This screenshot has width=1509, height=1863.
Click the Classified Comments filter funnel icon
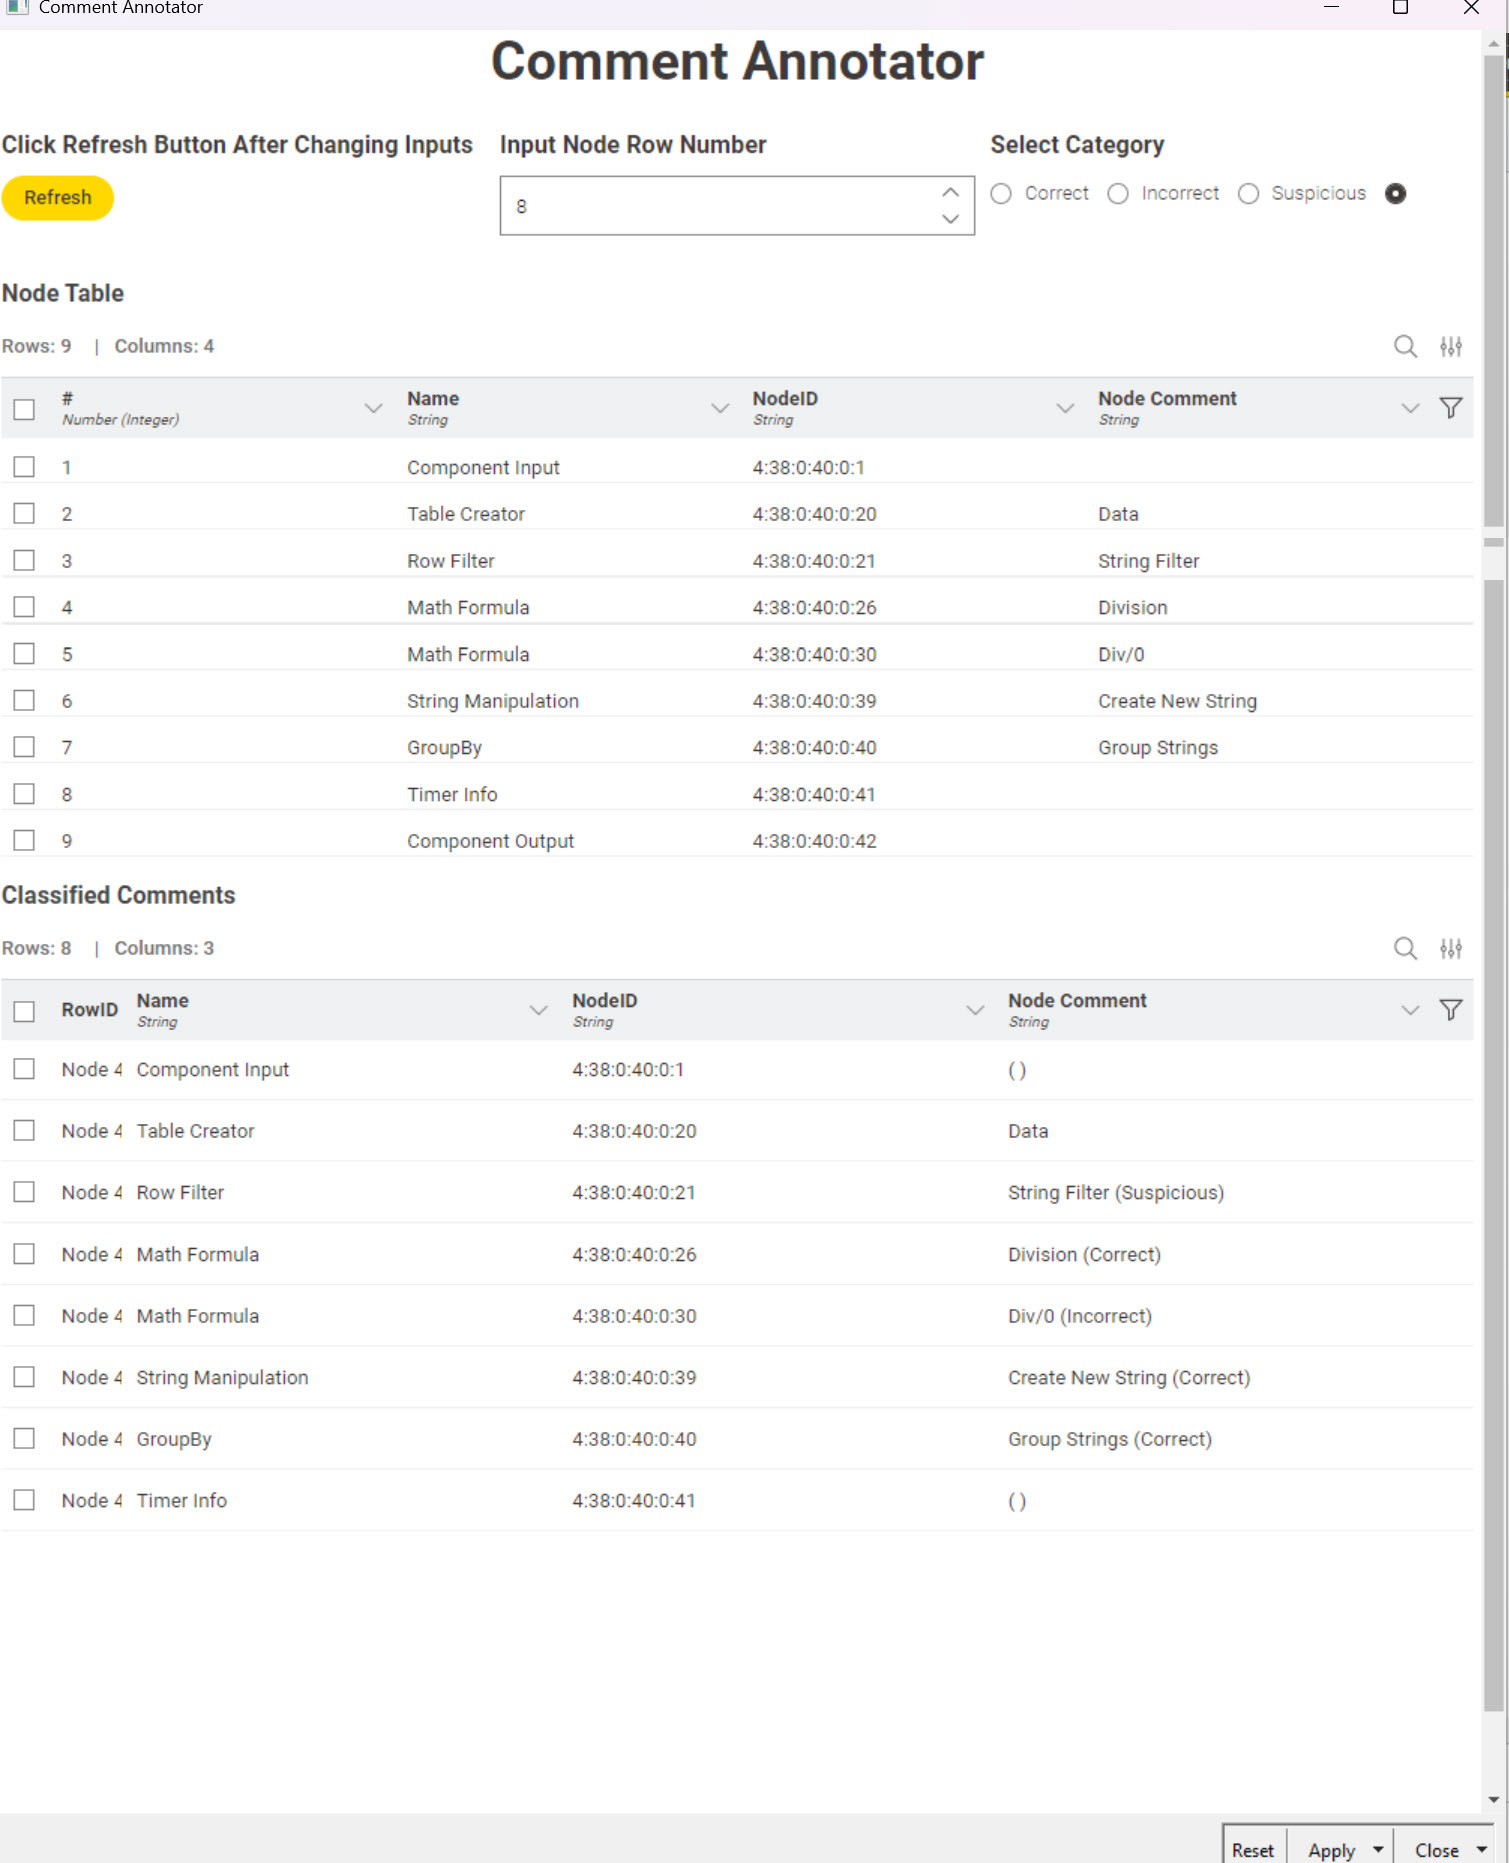coord(1450,1010)
